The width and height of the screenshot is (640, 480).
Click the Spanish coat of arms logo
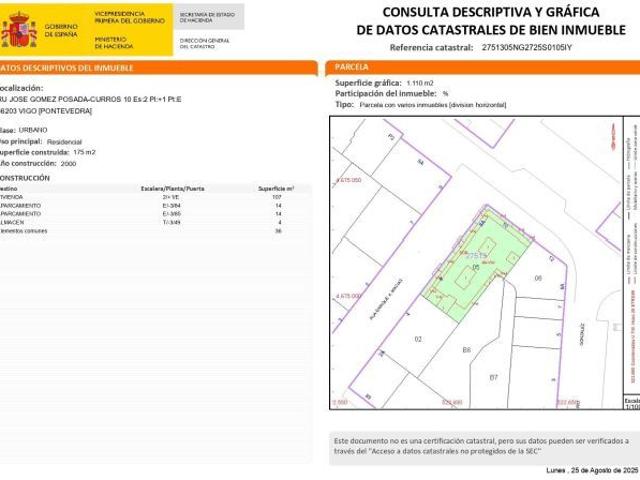(18, 29)
